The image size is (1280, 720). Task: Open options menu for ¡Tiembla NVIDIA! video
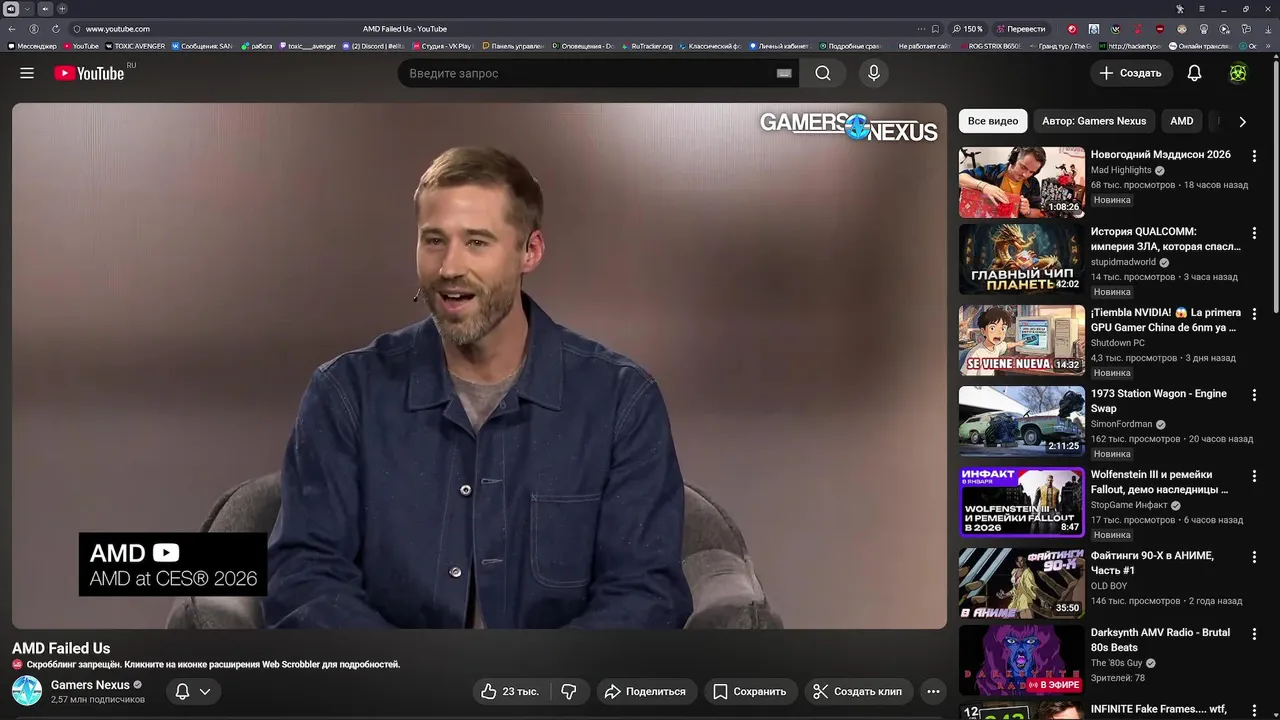pyautogui.click(x=1254, y=314)
